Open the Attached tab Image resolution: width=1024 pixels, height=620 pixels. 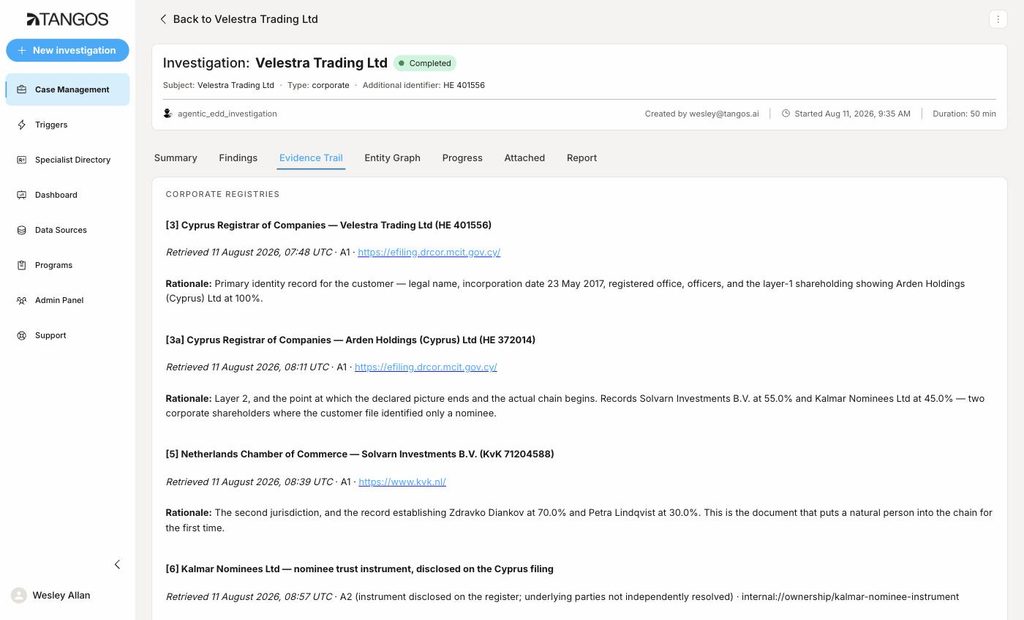pyautogui.click(x=524, y=158)
